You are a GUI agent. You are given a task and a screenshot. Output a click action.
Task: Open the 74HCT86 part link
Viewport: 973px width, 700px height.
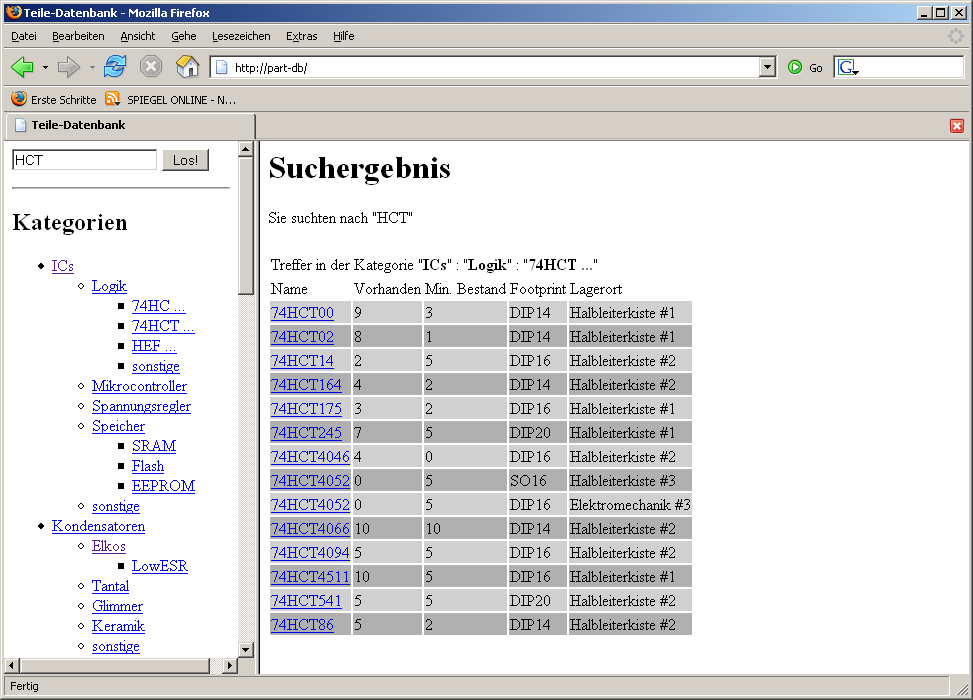[302, 625]
